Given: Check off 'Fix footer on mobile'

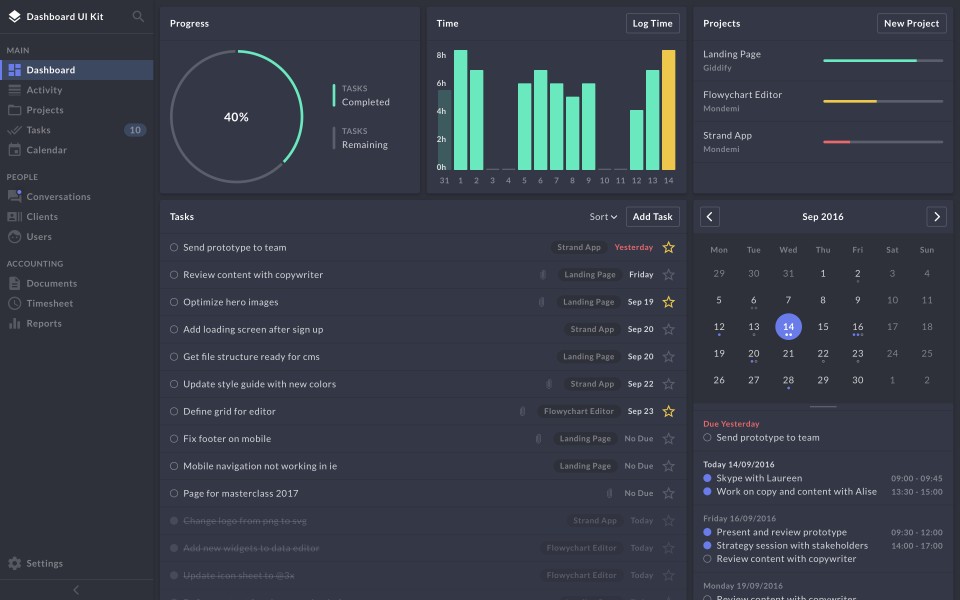Looking at the screenshot, I should [174, 438].
